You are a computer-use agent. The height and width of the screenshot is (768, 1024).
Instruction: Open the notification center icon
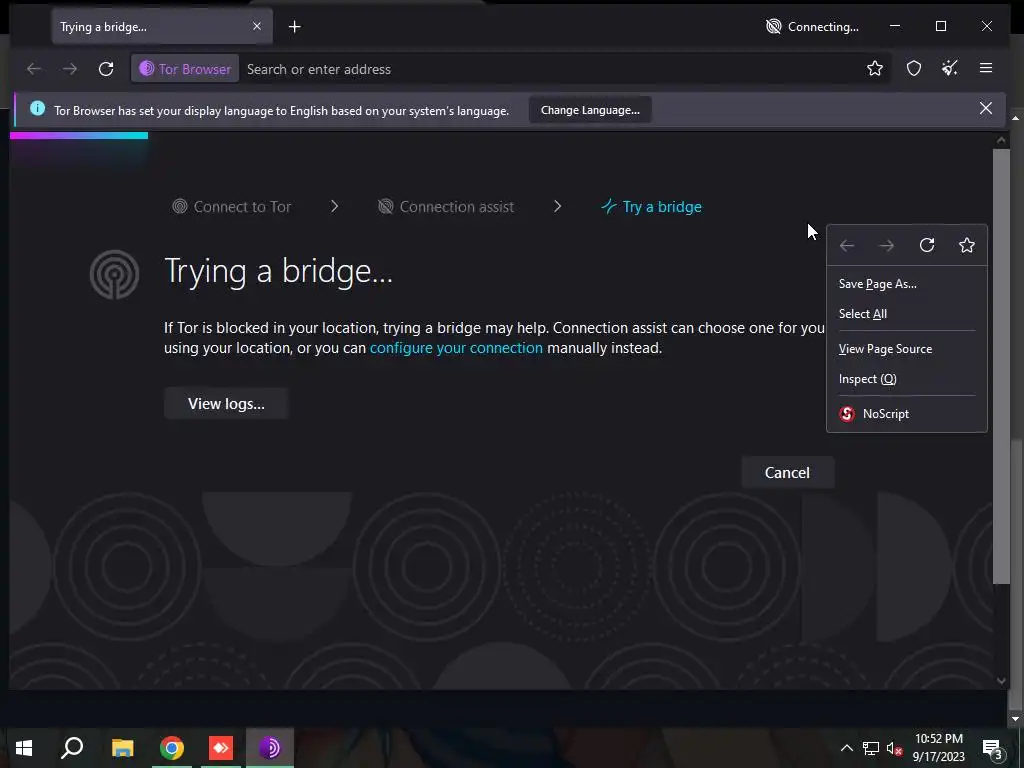(x=993, y=749)
